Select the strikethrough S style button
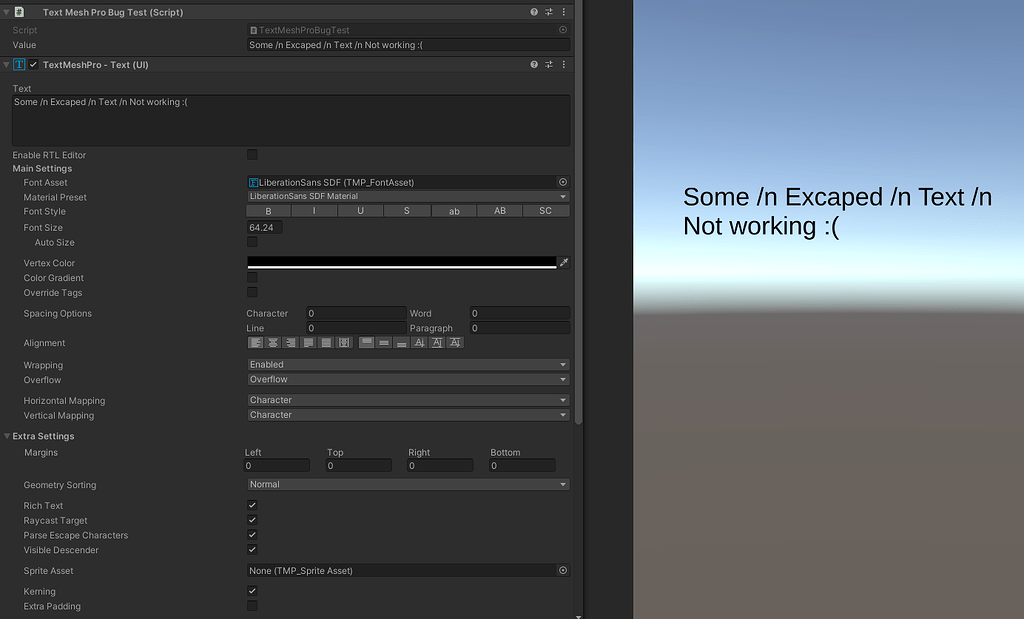The image size is (1024, 619). coord(407,211)
